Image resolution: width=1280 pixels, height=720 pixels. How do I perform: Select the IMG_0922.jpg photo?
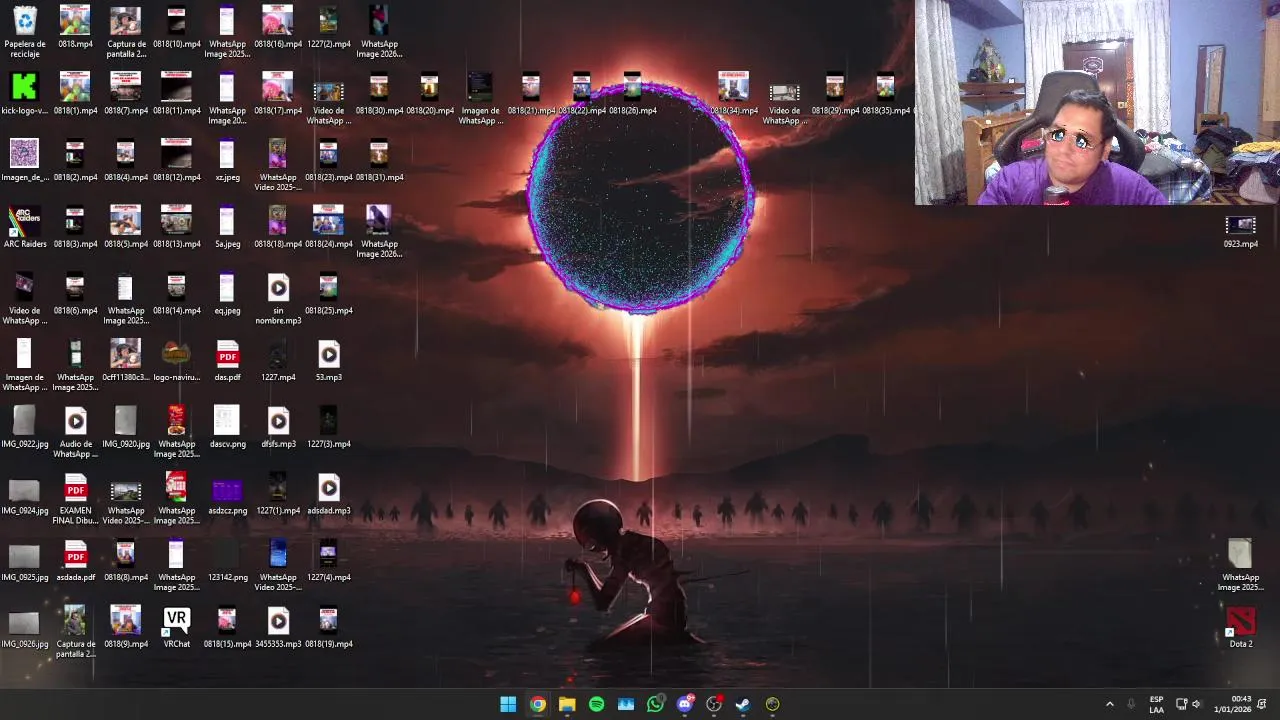coord(24,427)
